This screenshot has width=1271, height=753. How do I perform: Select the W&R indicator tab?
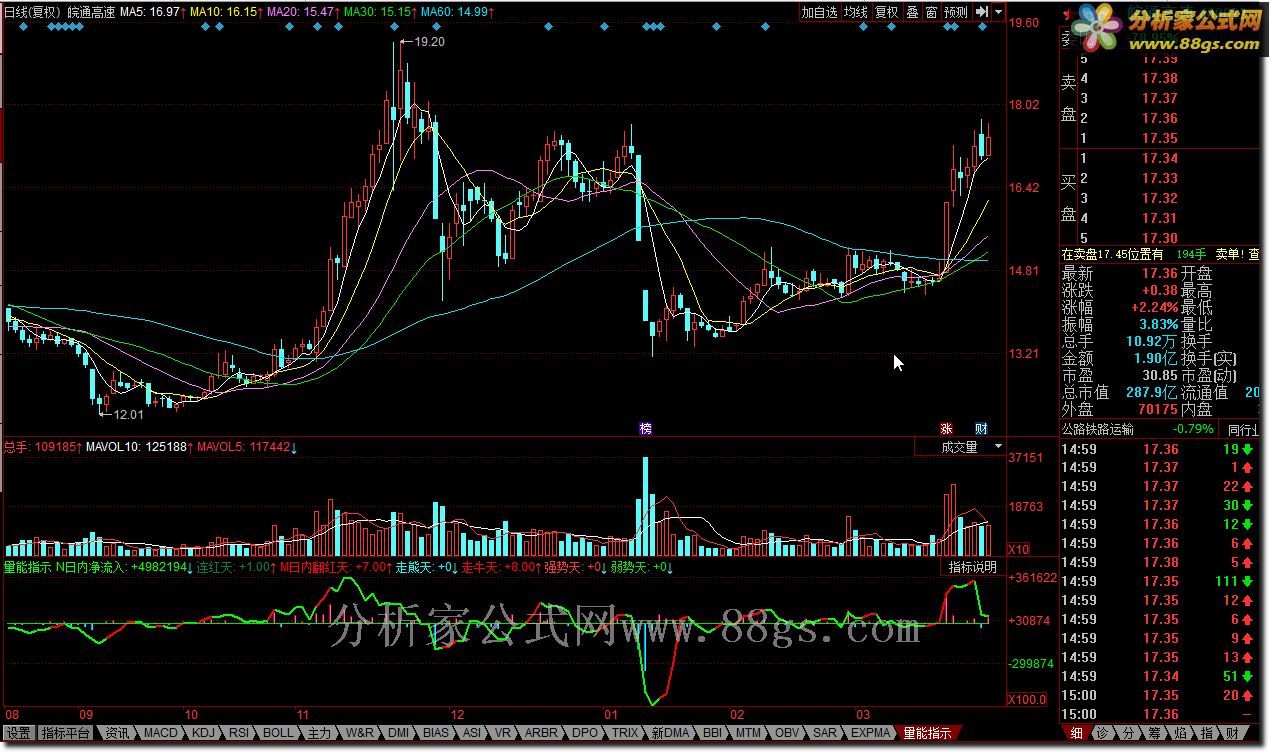(359, 733)
